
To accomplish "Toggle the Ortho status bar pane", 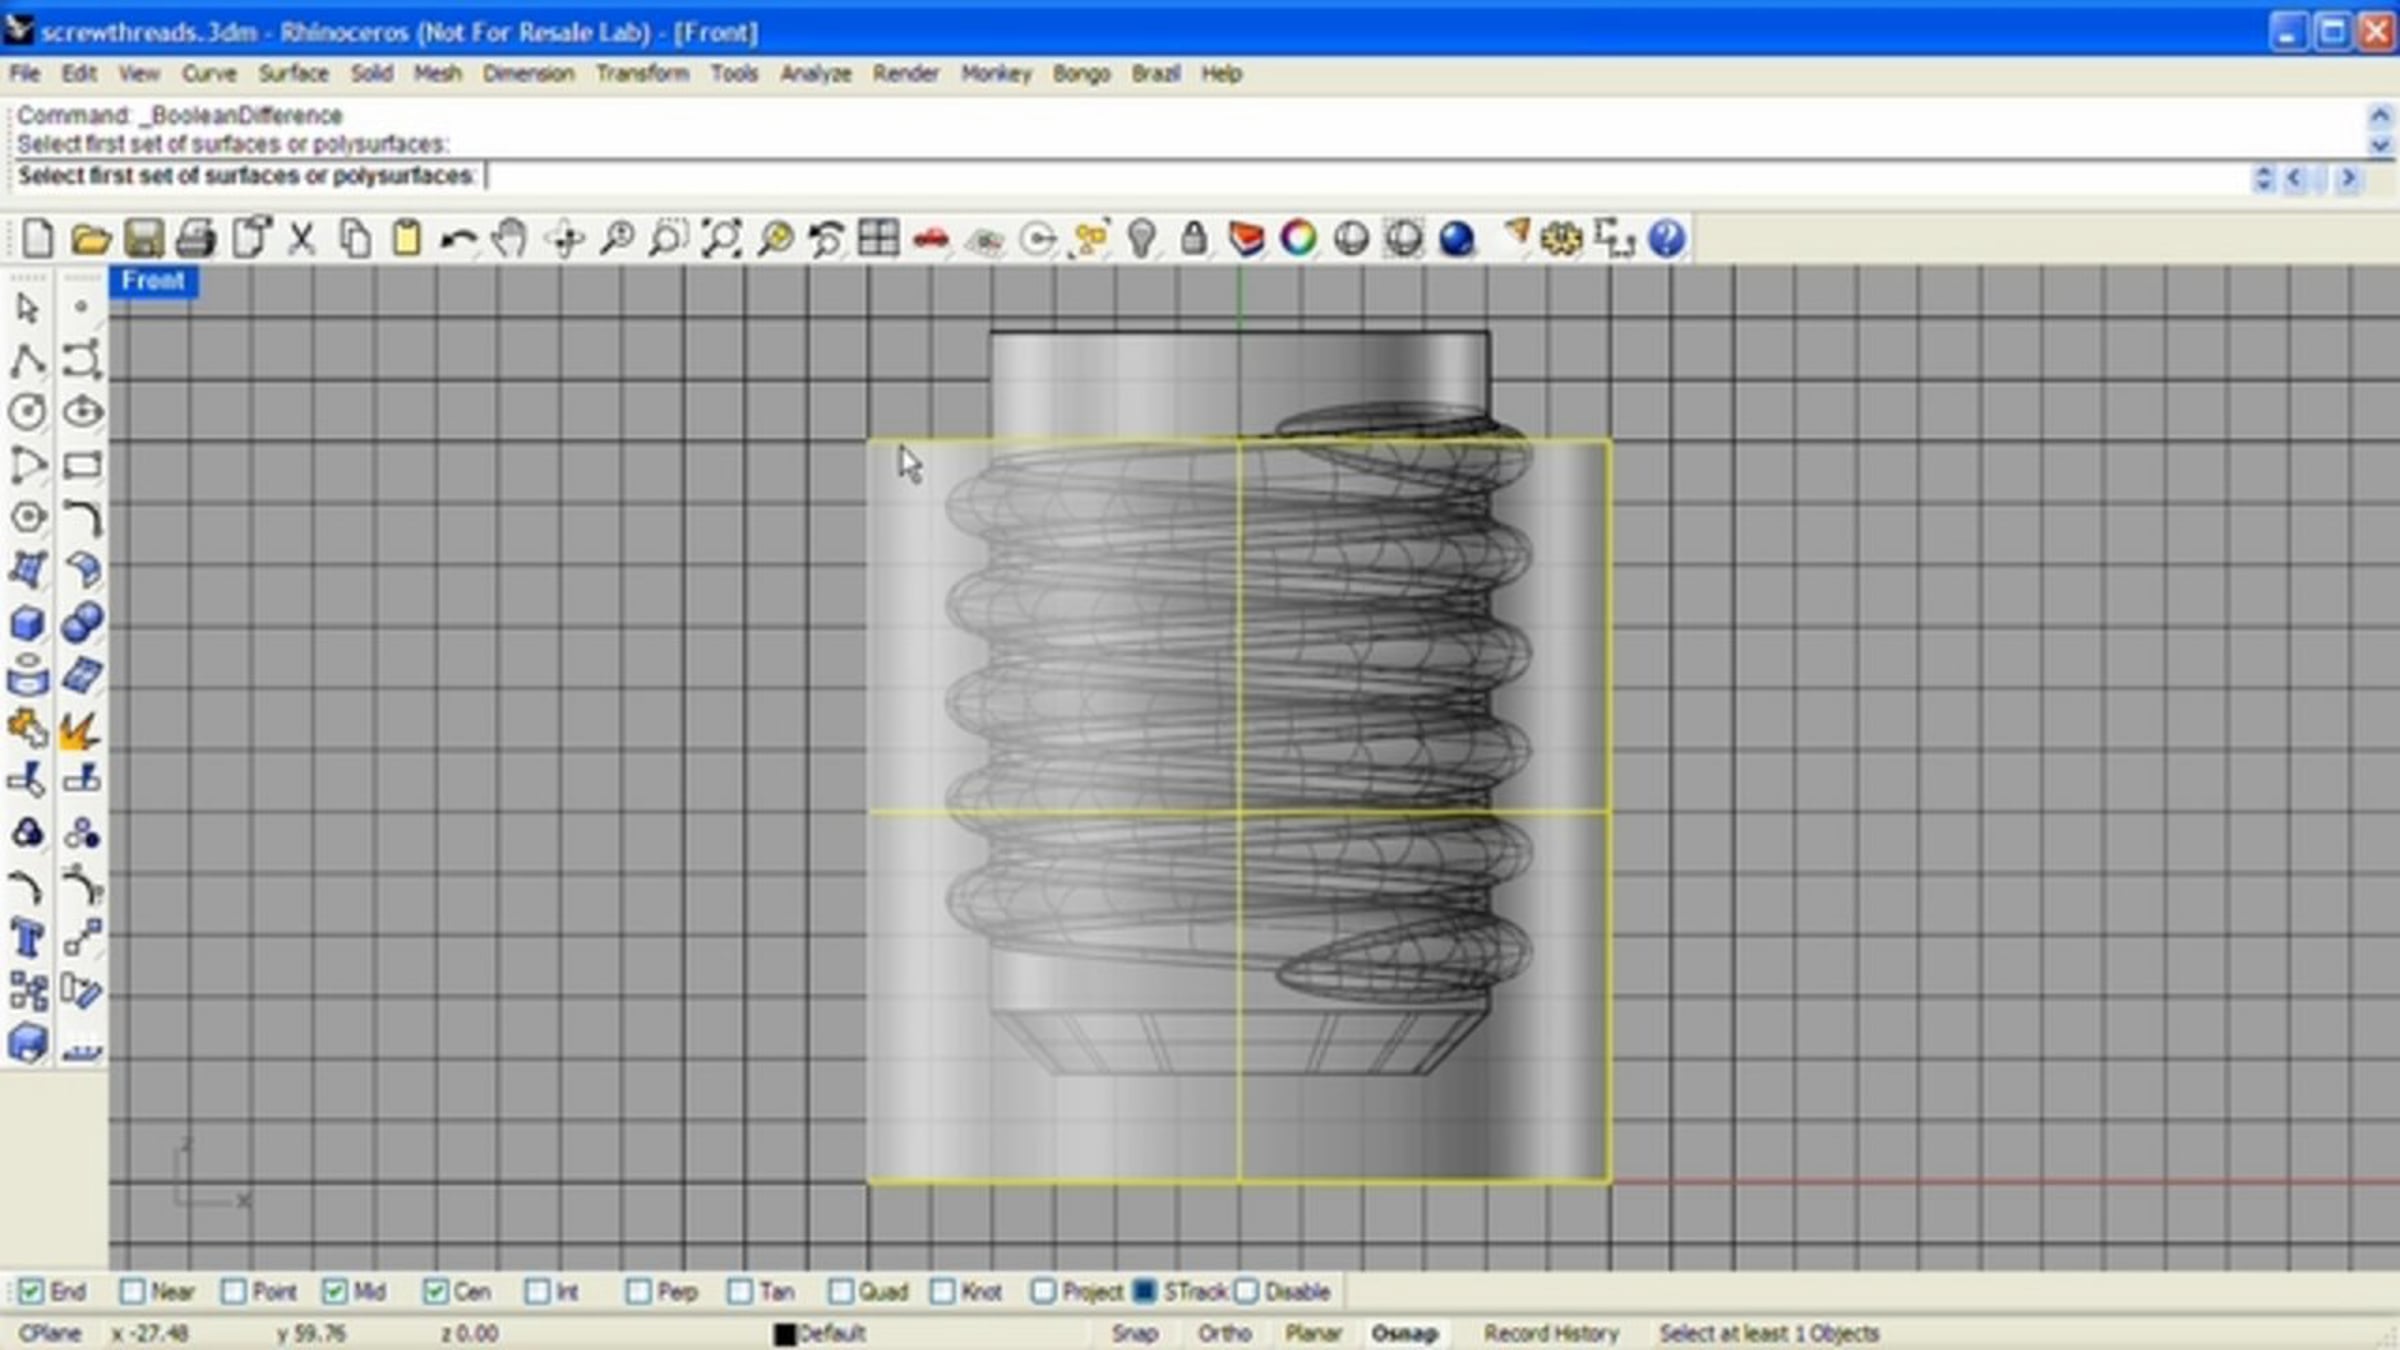I will click(x=1224, y=1333).
